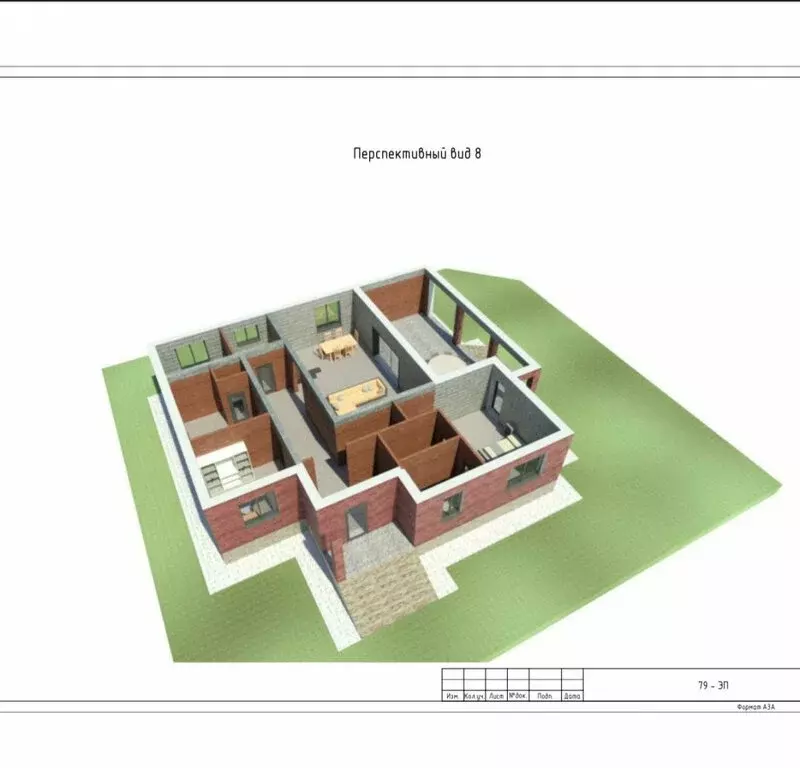Click the "Кол.уч." title block cell
800x768 pixels.
(x=474, y=696)
